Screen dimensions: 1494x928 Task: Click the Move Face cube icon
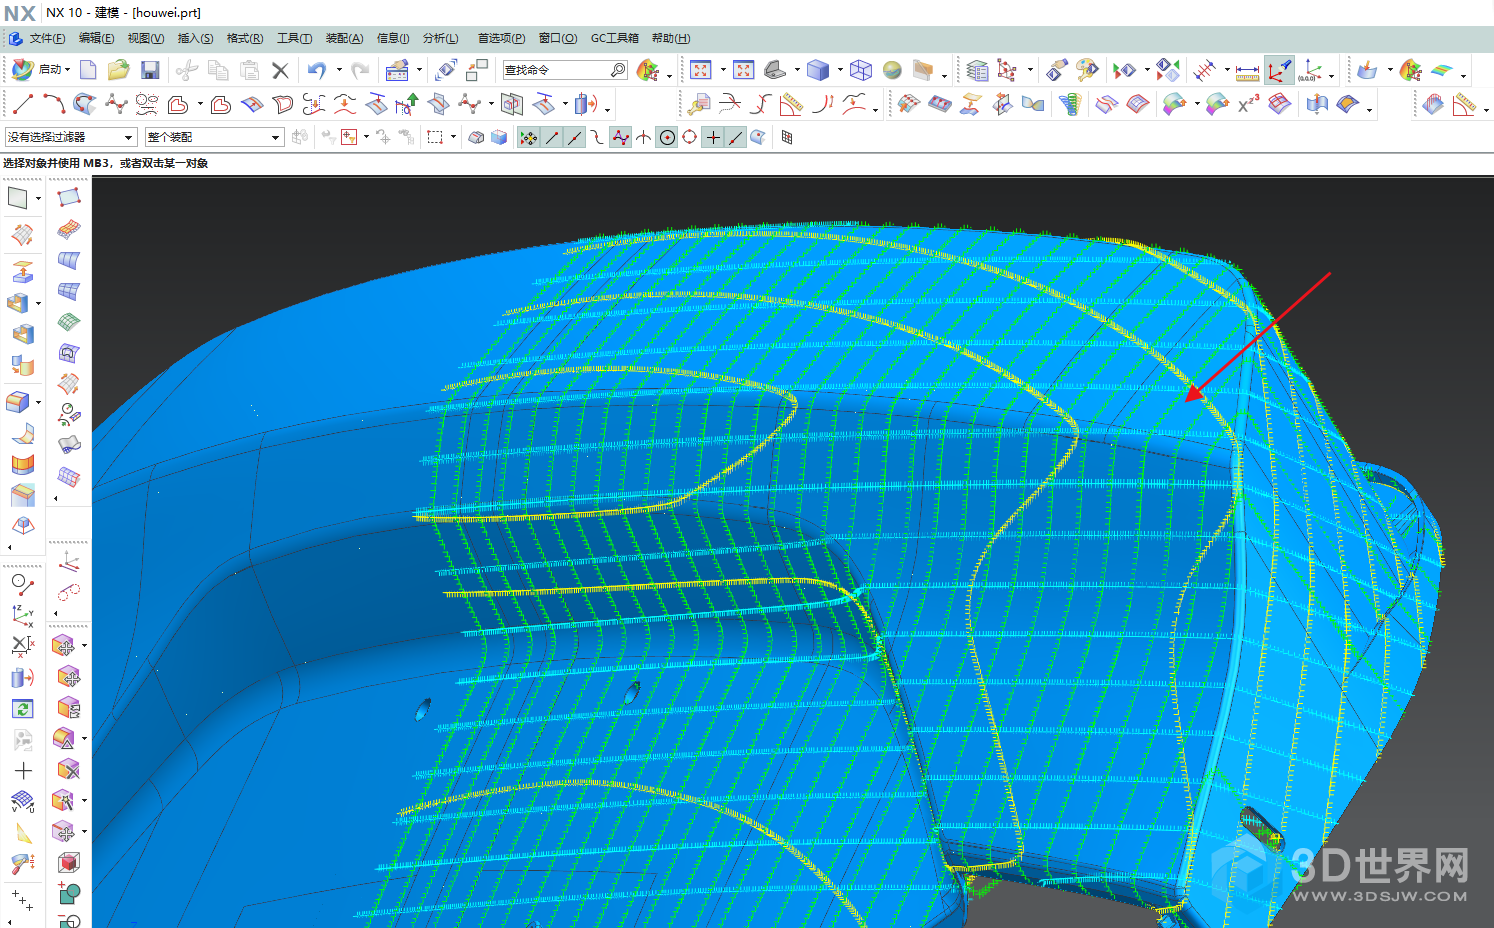click(x=63, y=646)
